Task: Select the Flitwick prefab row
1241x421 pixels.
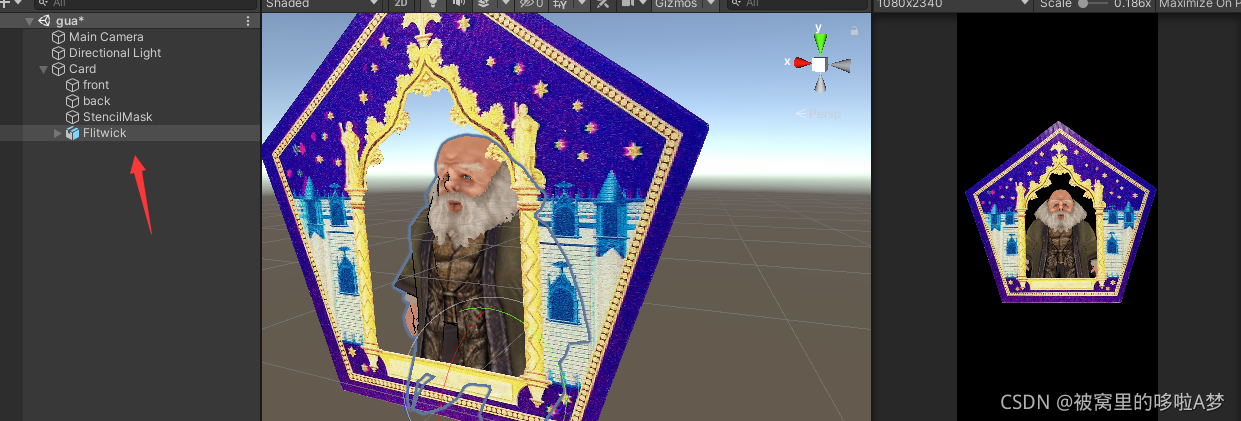Action: [130, 133]
